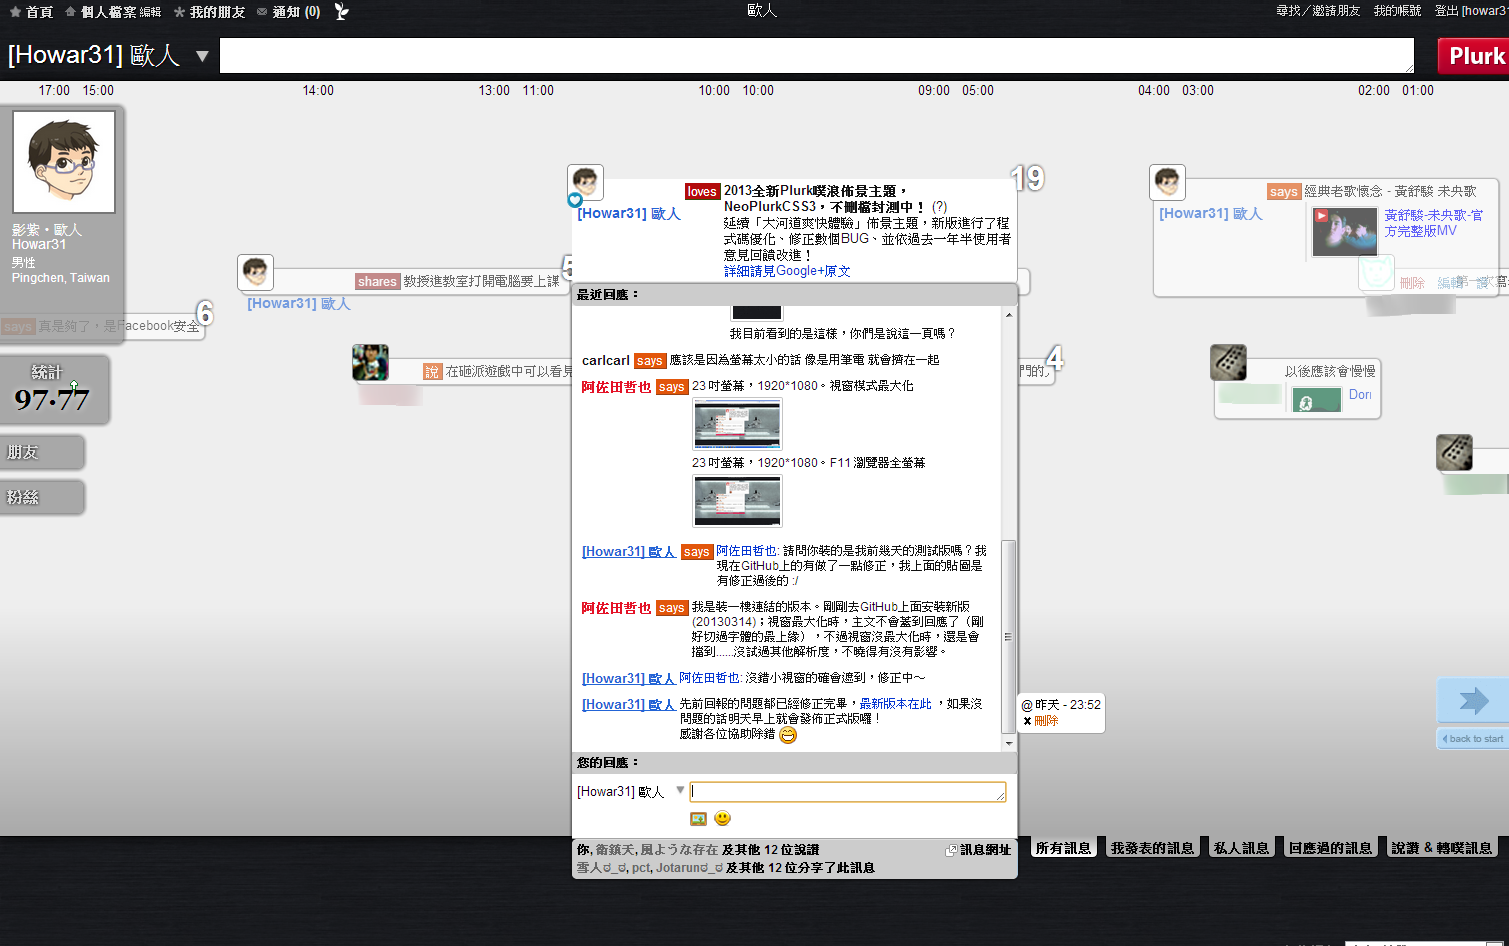Click the large right arrow timeline button
This screenshot has height=946, width=1509.
(1473, 700)
